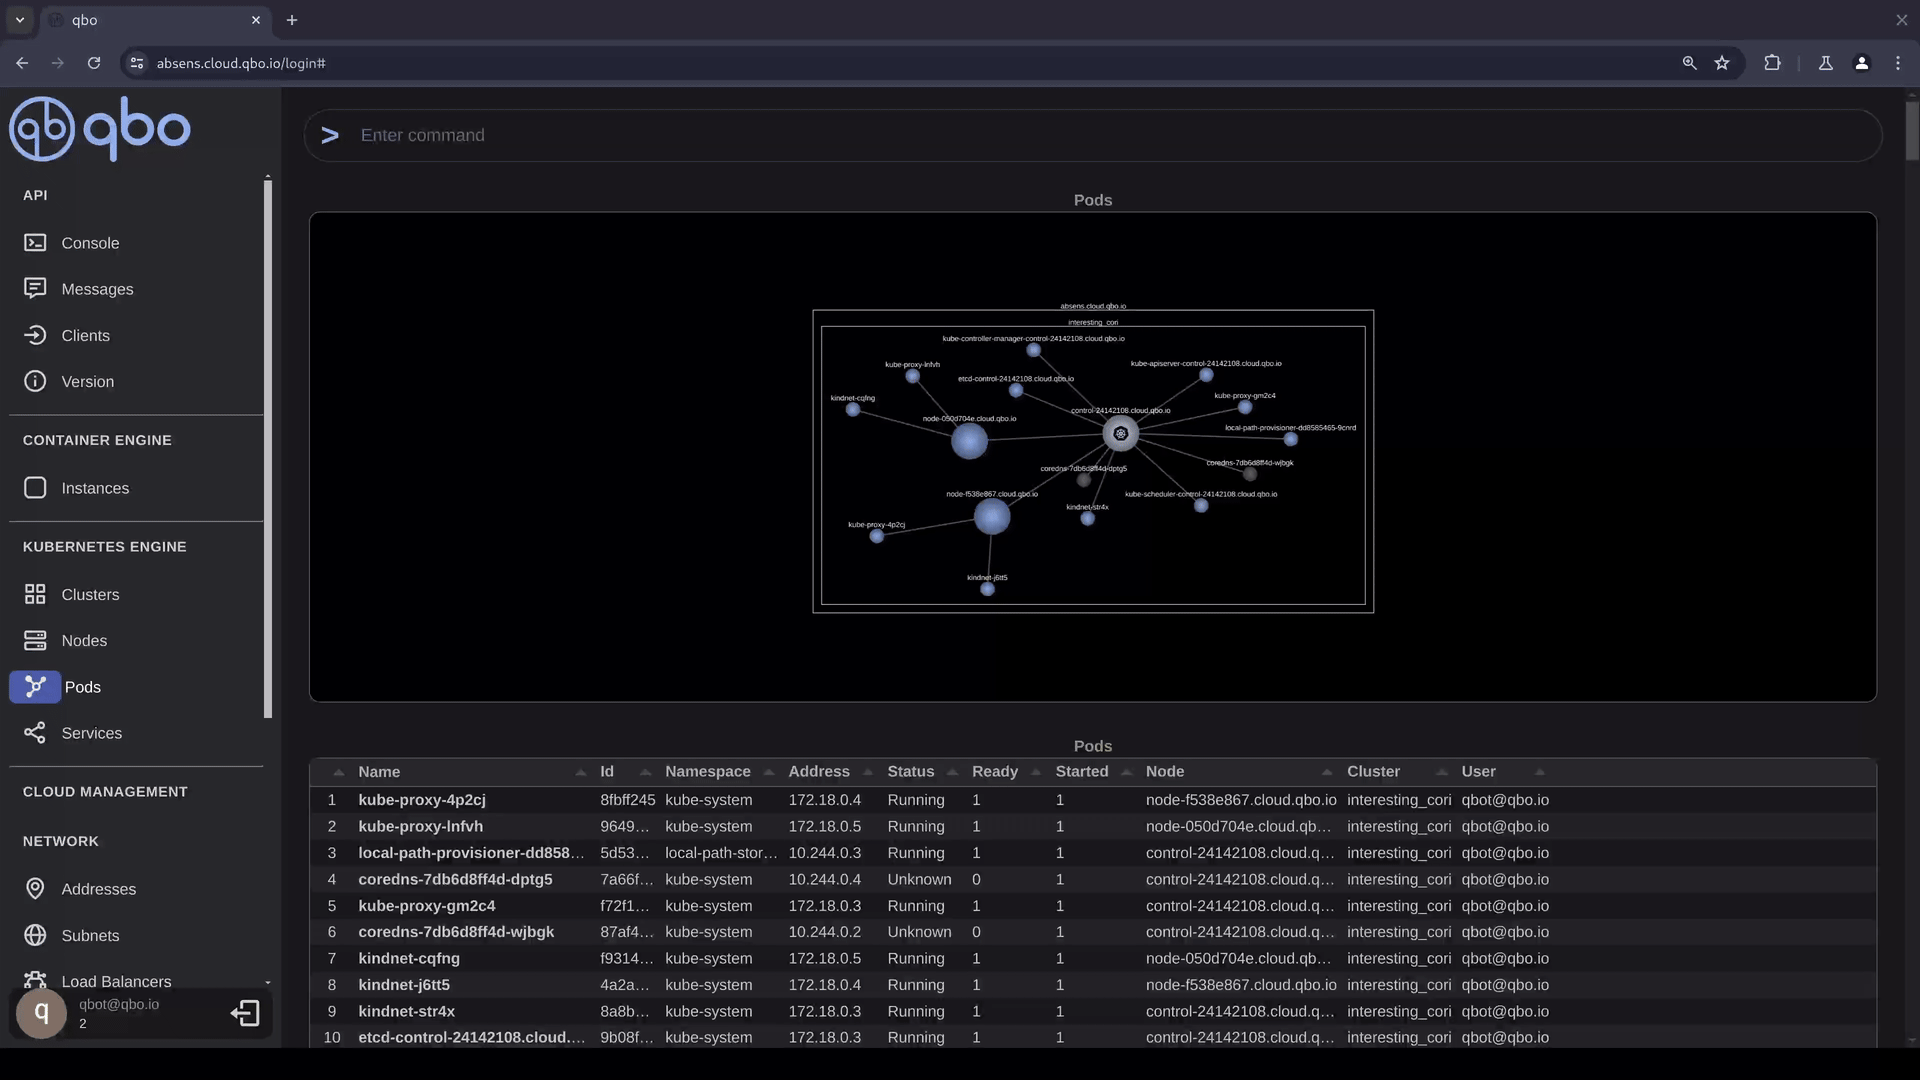Screen dimensions: 1920x1080
Task: Click the Nodes server icon
Action: 35,640
